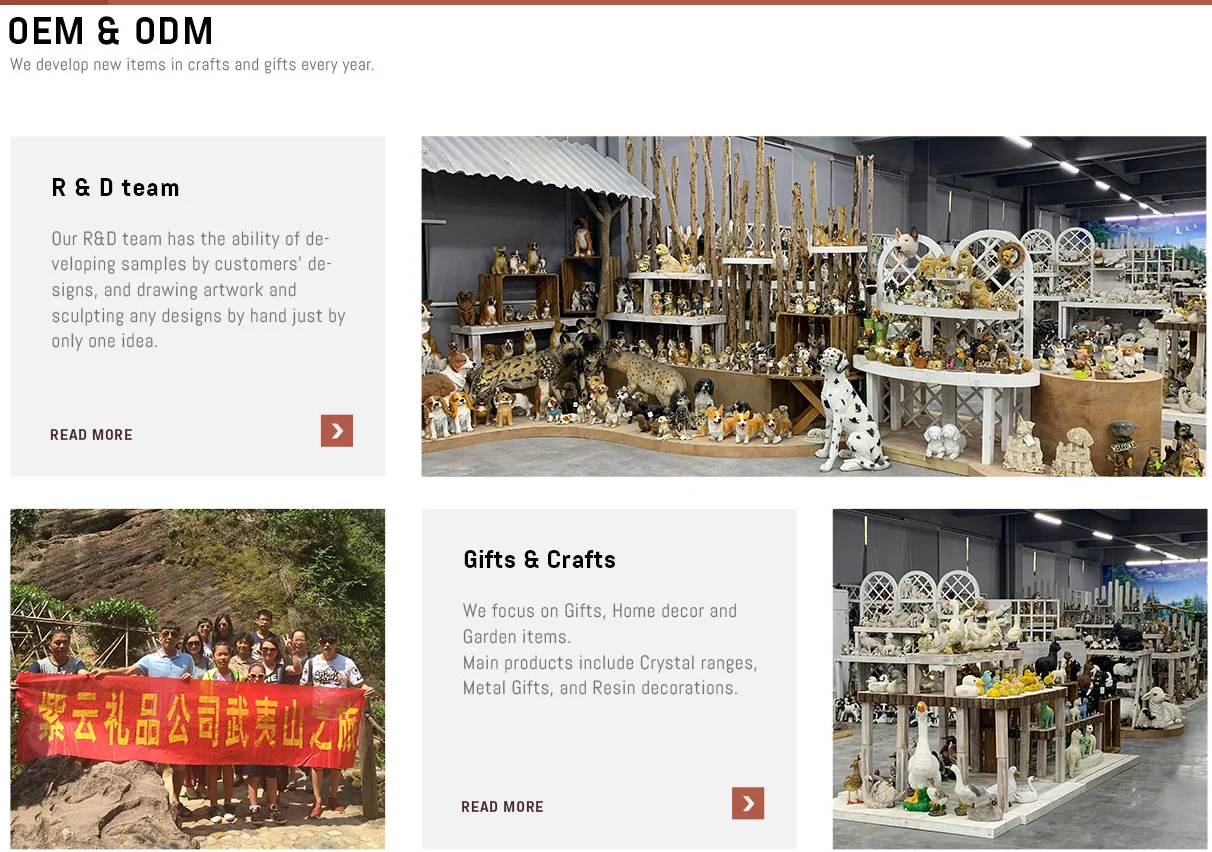Click the arrow icon in R & D team card
This screenshot has width=1212, height=852.
coord(337,431)
